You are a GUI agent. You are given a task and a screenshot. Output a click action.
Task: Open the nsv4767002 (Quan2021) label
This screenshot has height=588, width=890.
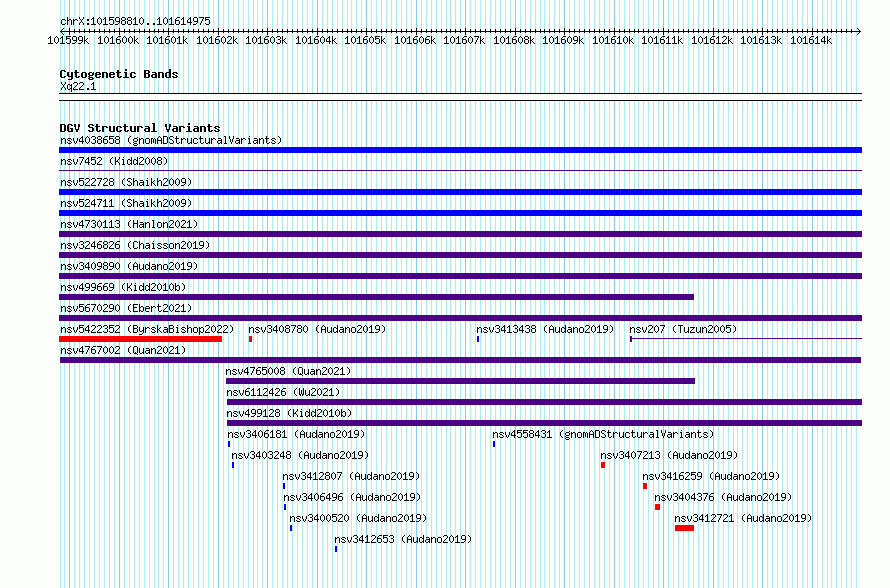[x=123, y=350]
